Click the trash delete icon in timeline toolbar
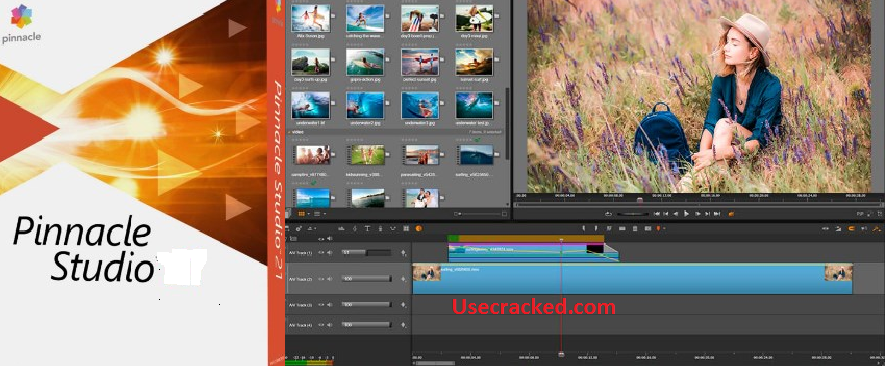 click(x=635, y=228)
